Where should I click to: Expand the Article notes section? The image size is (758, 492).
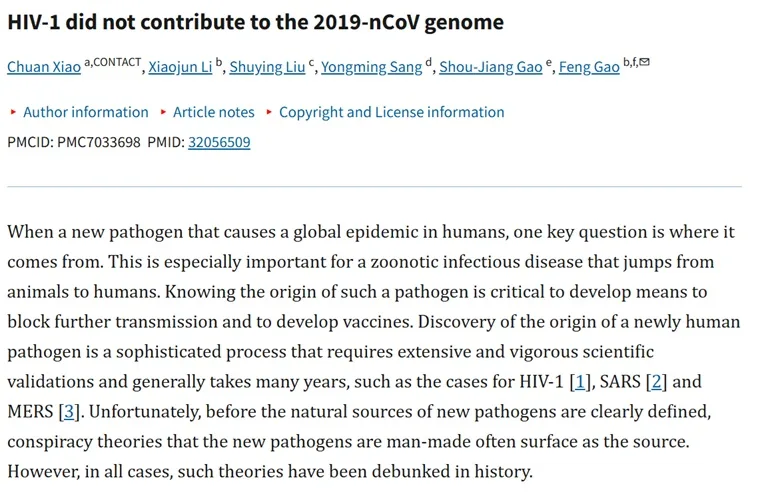(213, 112)
